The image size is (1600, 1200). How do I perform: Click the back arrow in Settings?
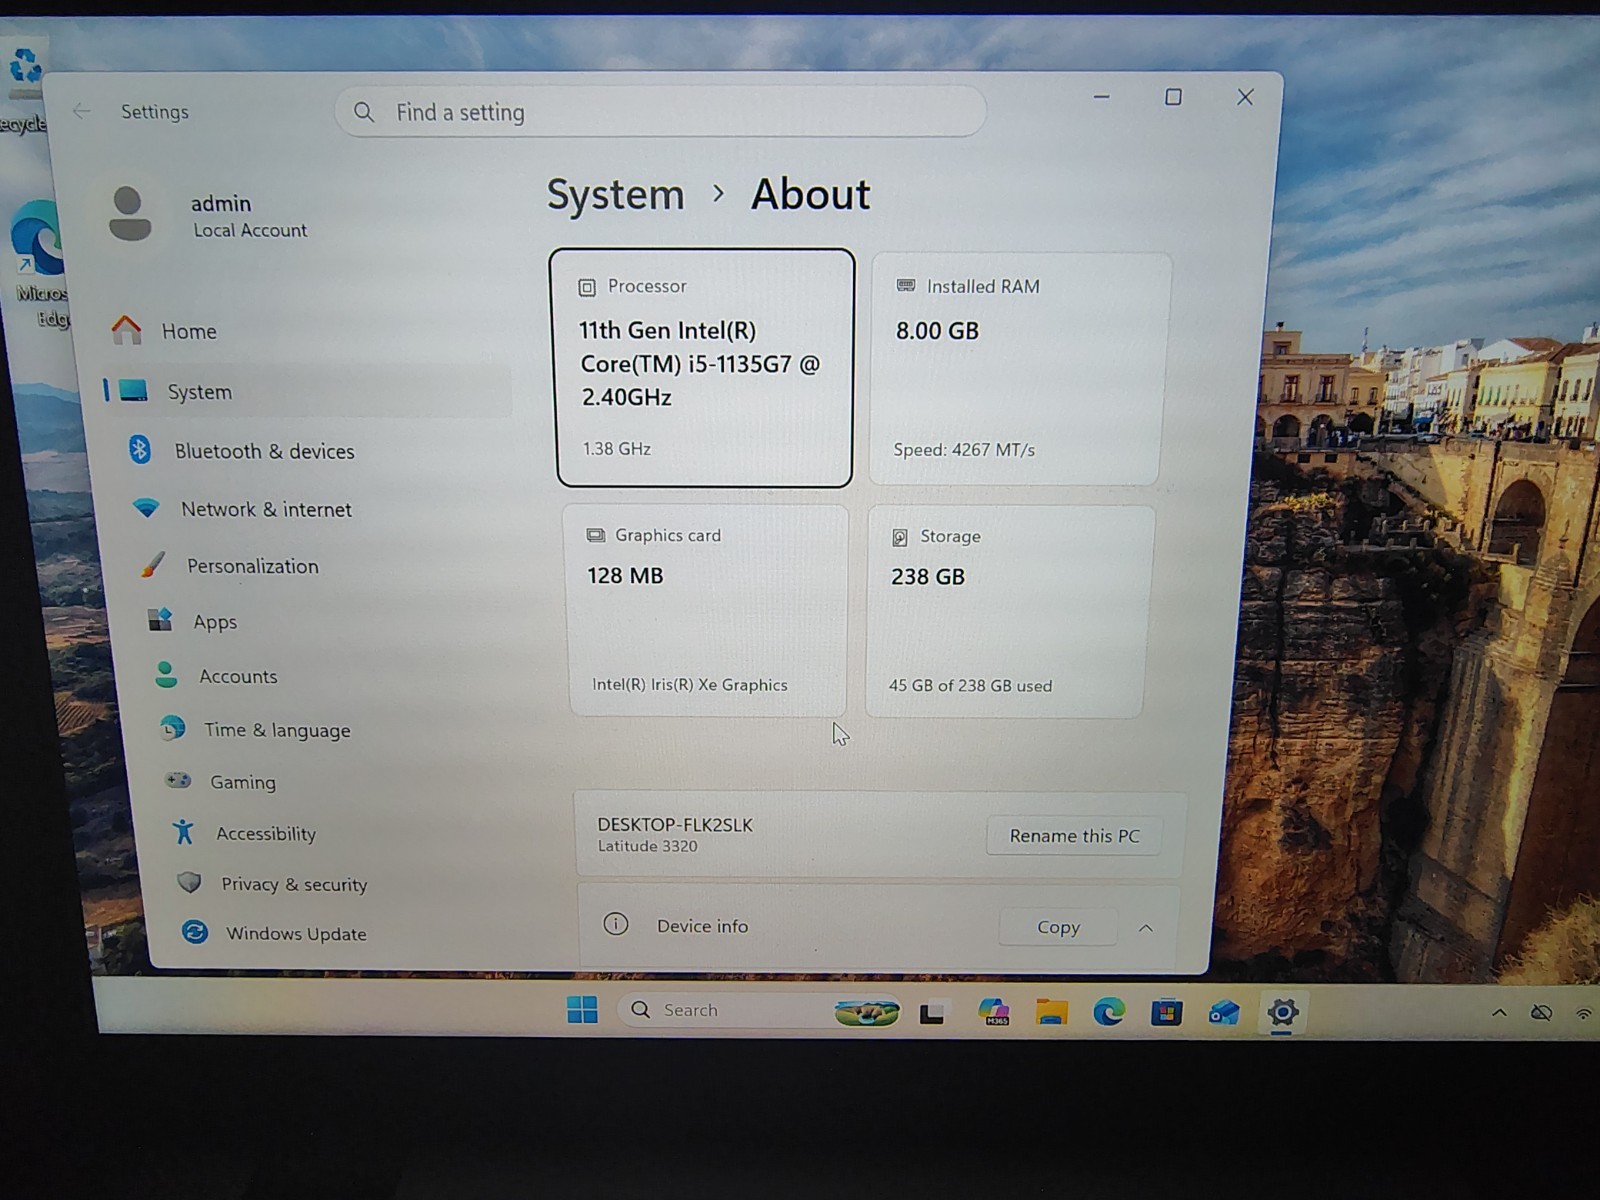click(82, 111)
